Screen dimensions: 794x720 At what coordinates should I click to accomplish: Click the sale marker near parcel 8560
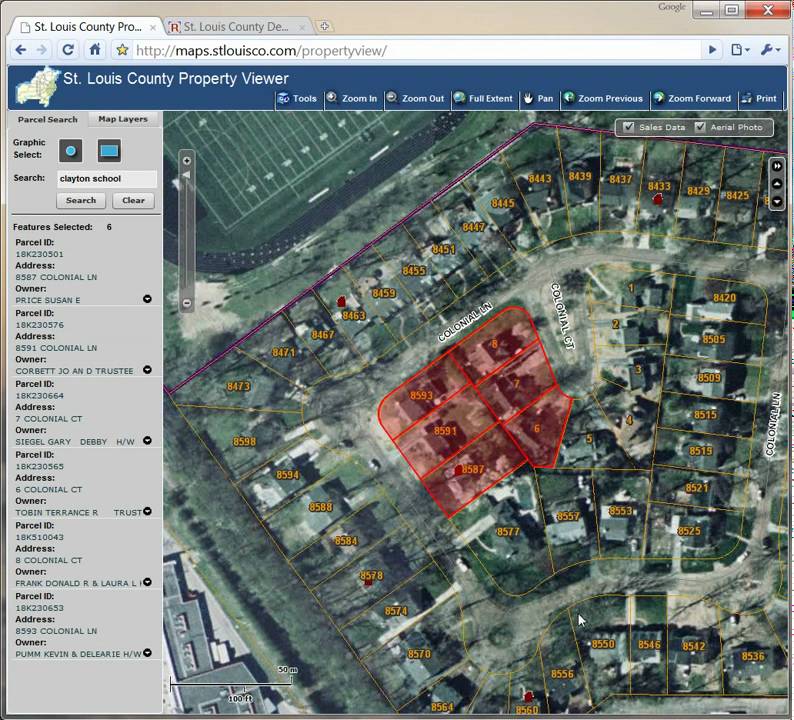[528, 697]
